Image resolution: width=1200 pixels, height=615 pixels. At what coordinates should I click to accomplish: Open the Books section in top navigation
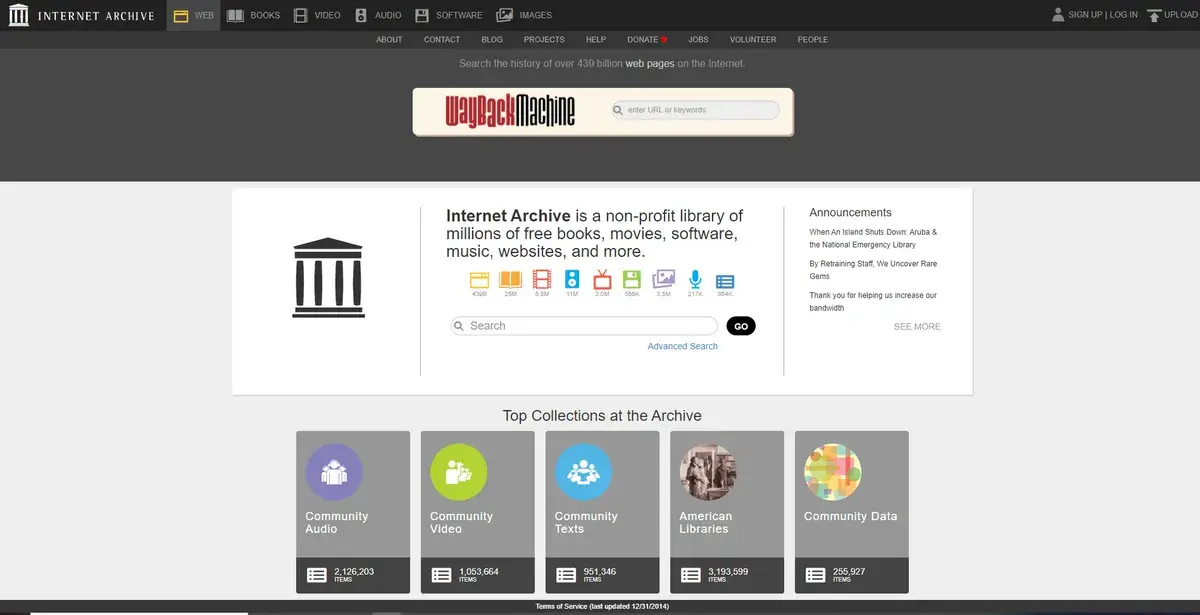coord(254,15)
